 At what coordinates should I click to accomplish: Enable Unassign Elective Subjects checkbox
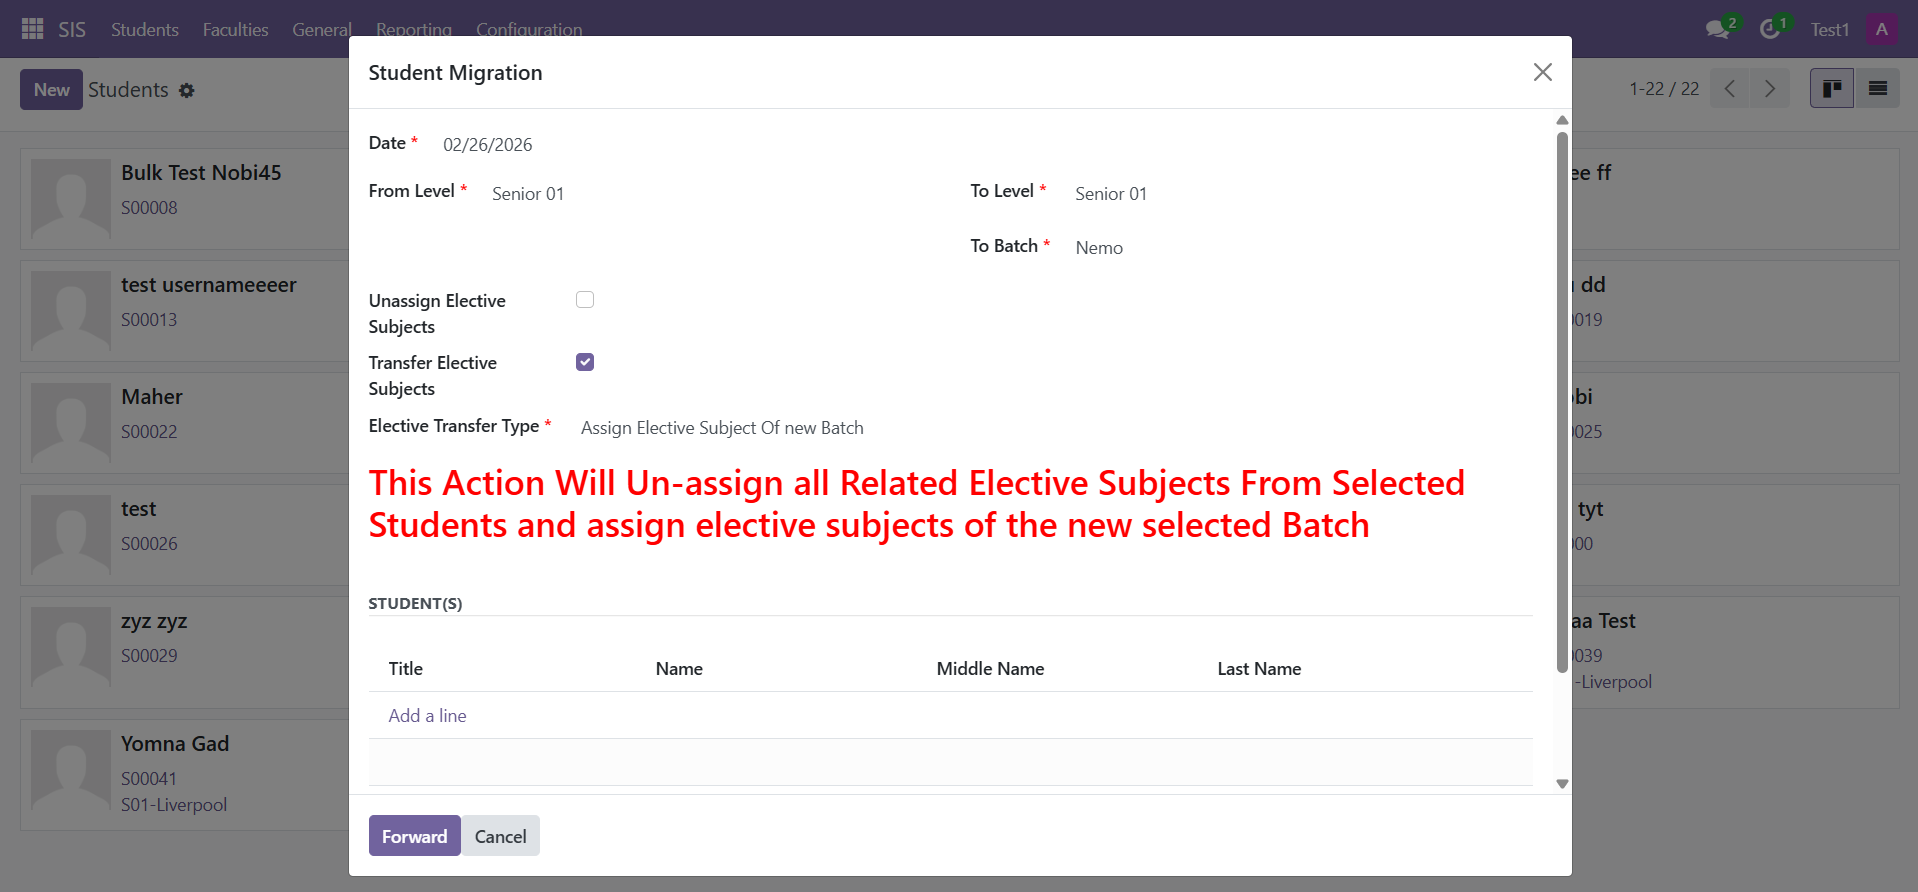pos(585,300)
